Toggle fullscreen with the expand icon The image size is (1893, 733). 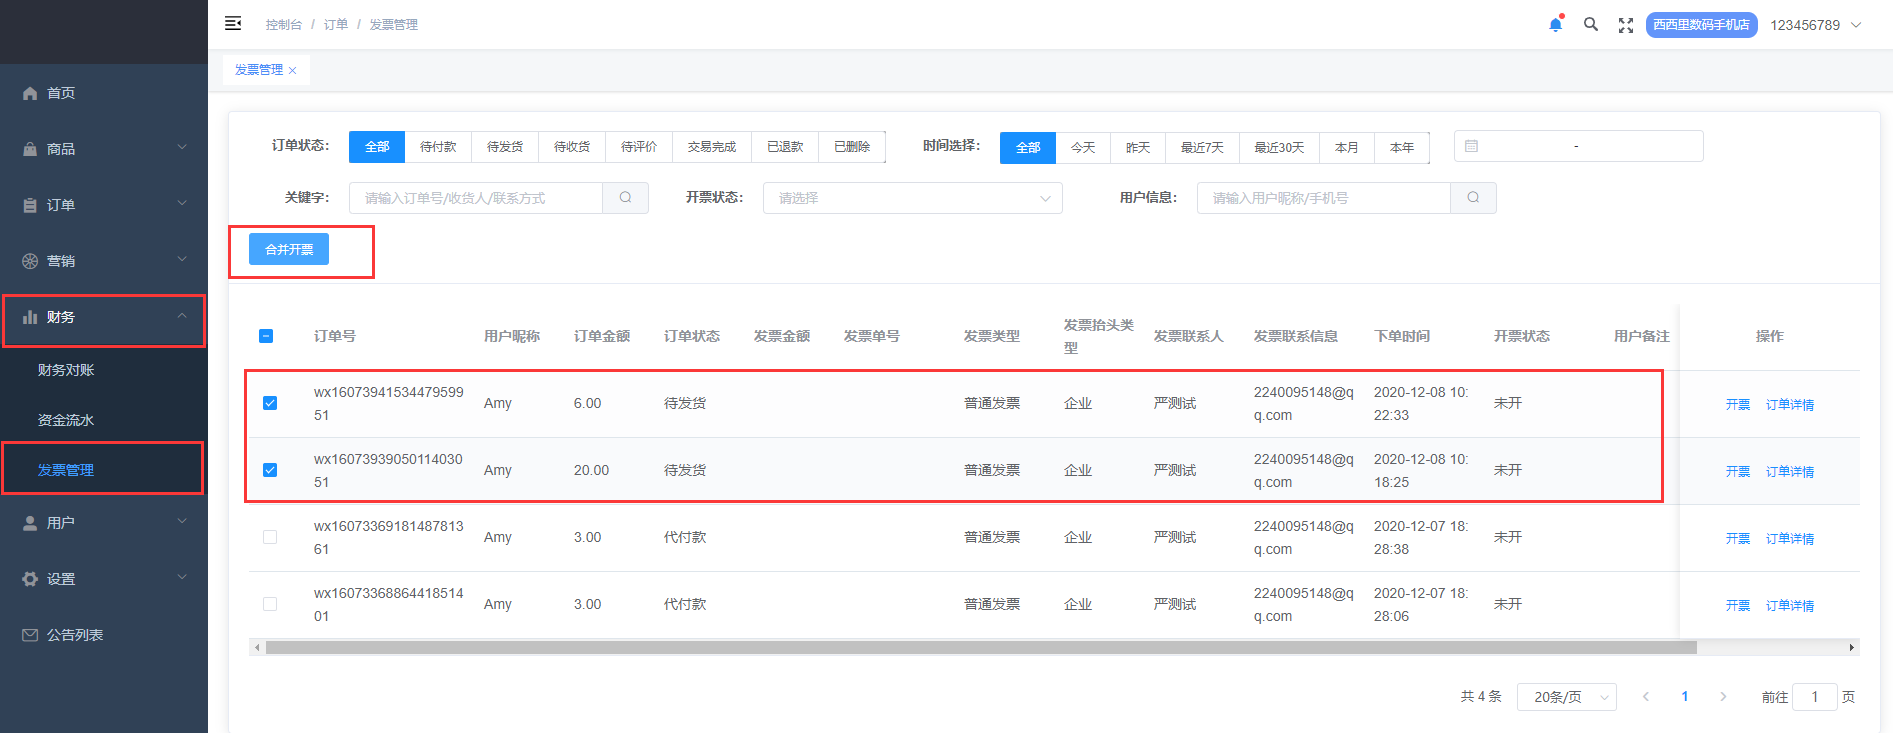pos(1626,25)
